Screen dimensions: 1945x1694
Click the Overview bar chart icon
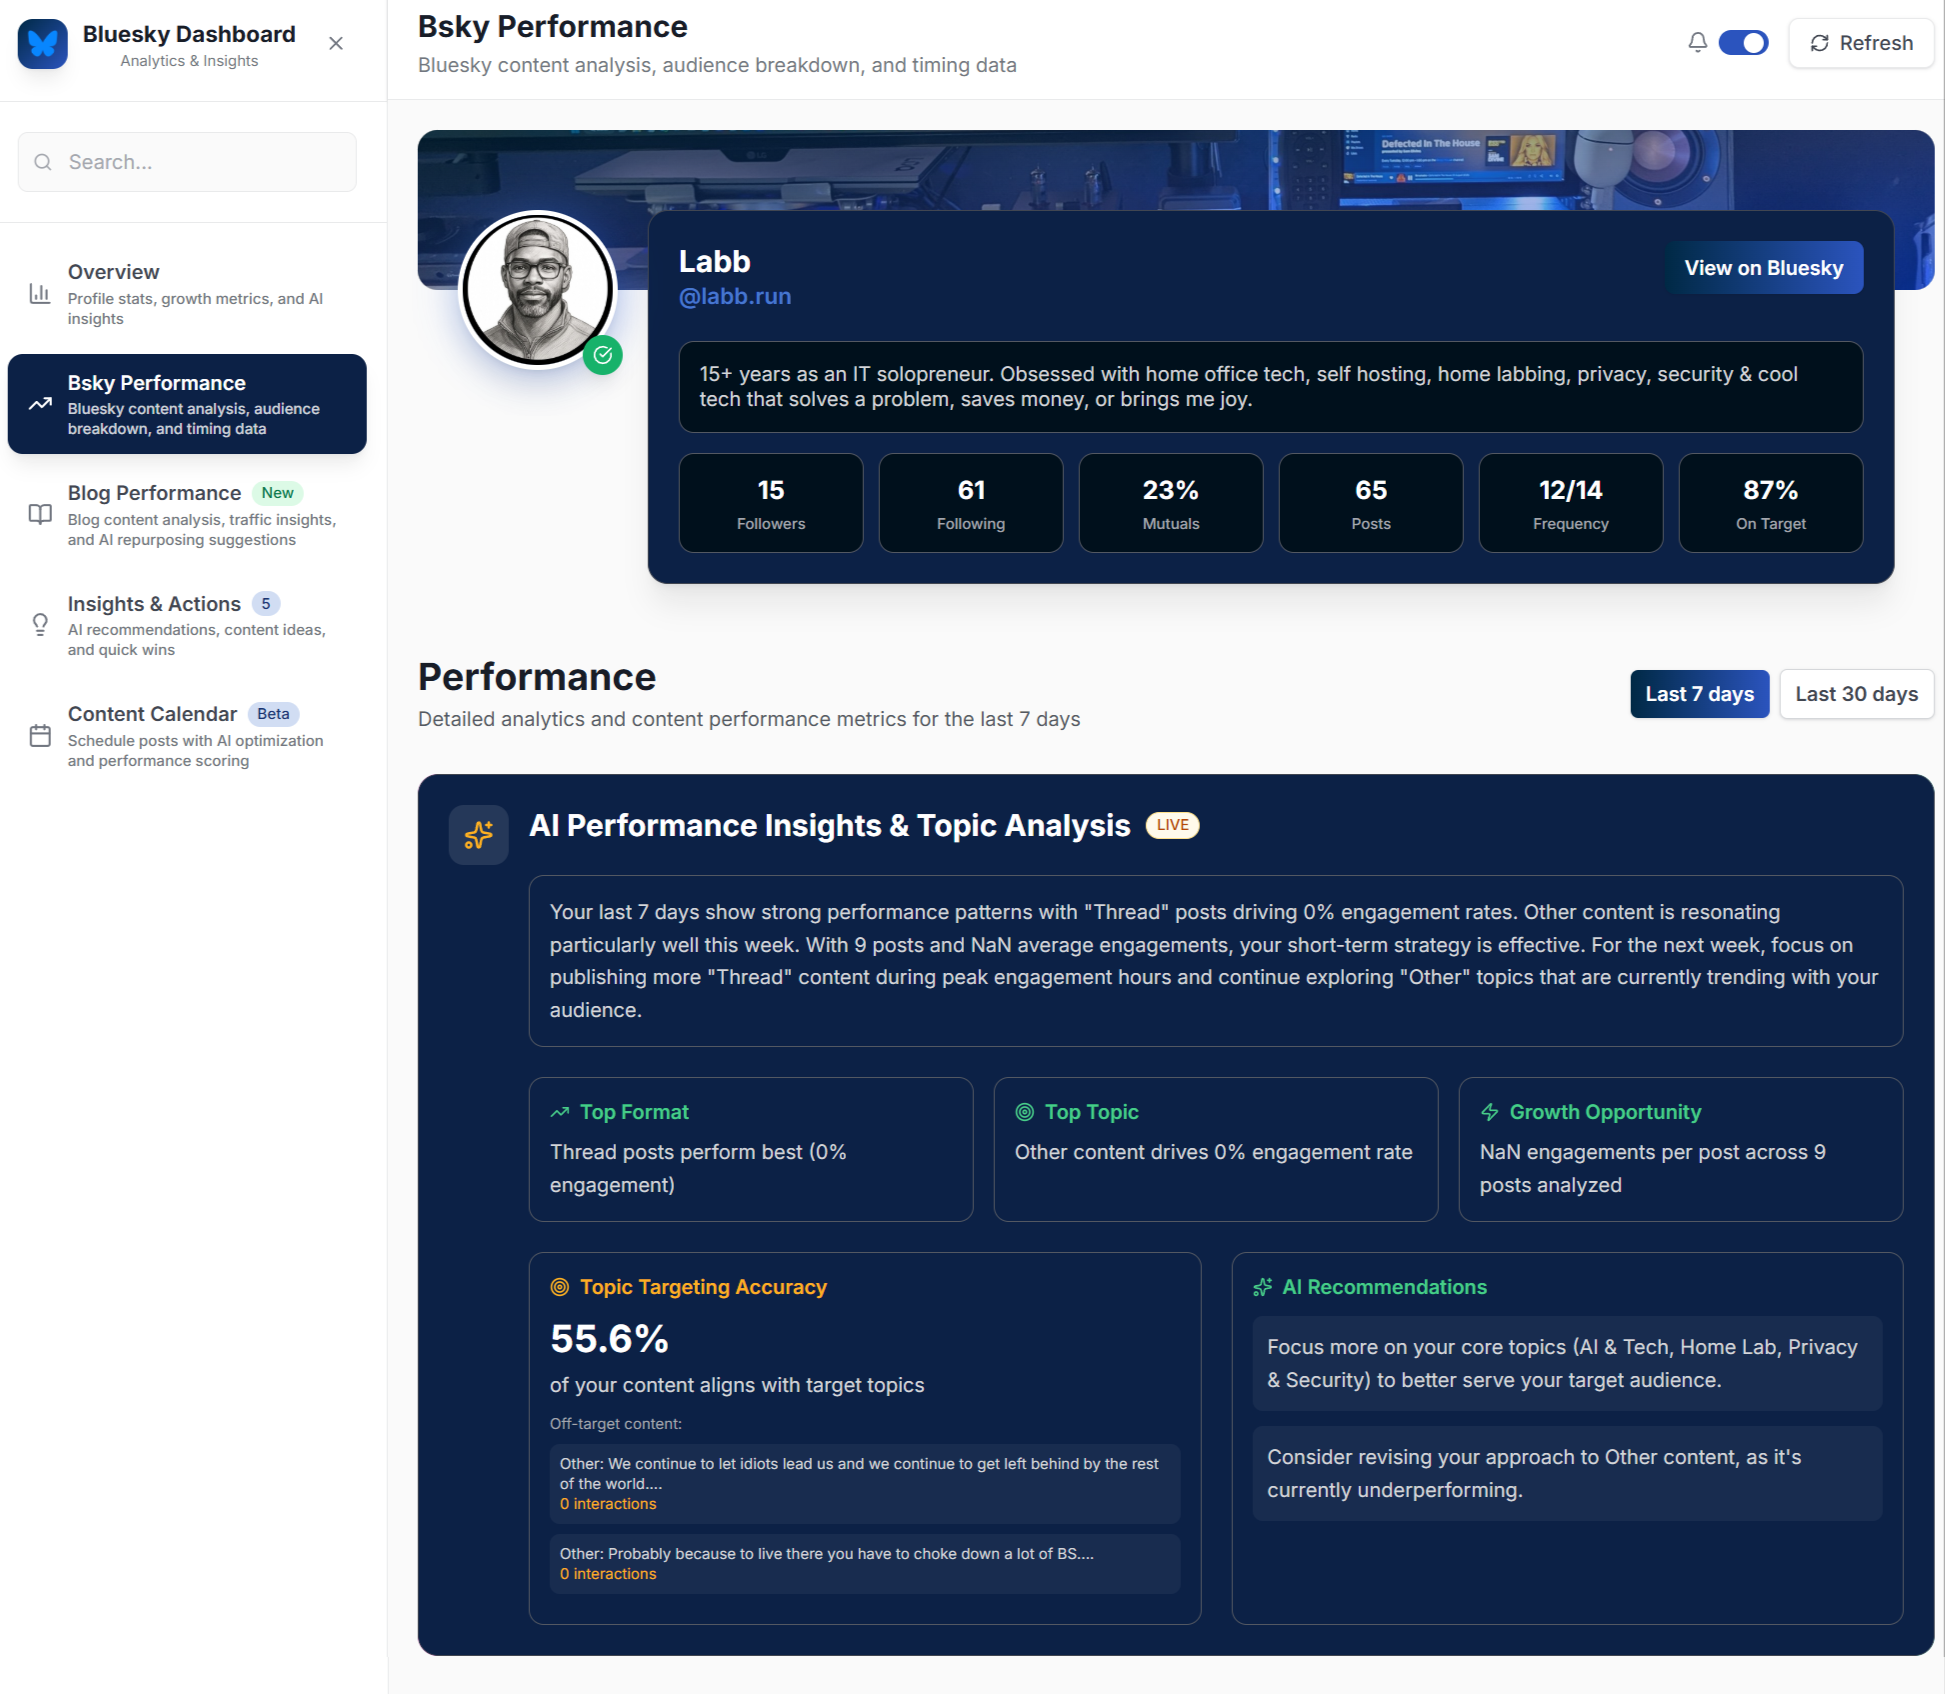coord(40,294)
